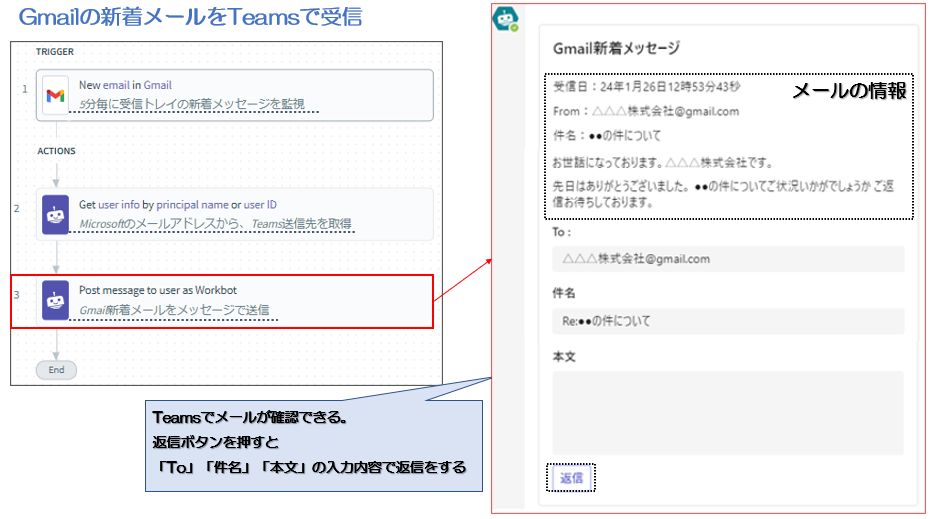This screenshot has height=519, width=932.
Task: Click the 'email' link in trigger title
Action: pos(116,85)
